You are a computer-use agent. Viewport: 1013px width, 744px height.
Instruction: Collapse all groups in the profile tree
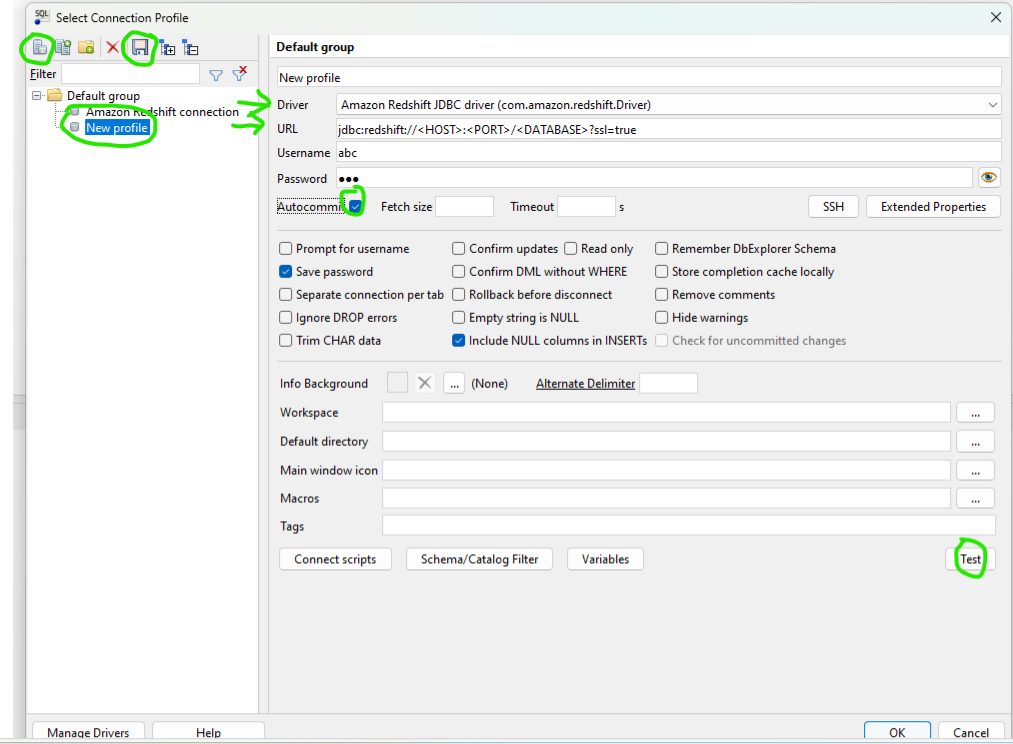click(x=191, y=47)
